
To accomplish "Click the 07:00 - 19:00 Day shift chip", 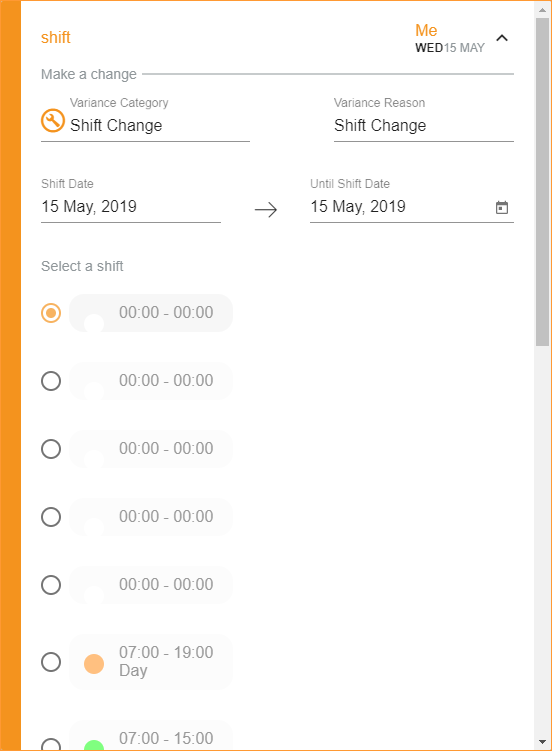I will point(151,662).
